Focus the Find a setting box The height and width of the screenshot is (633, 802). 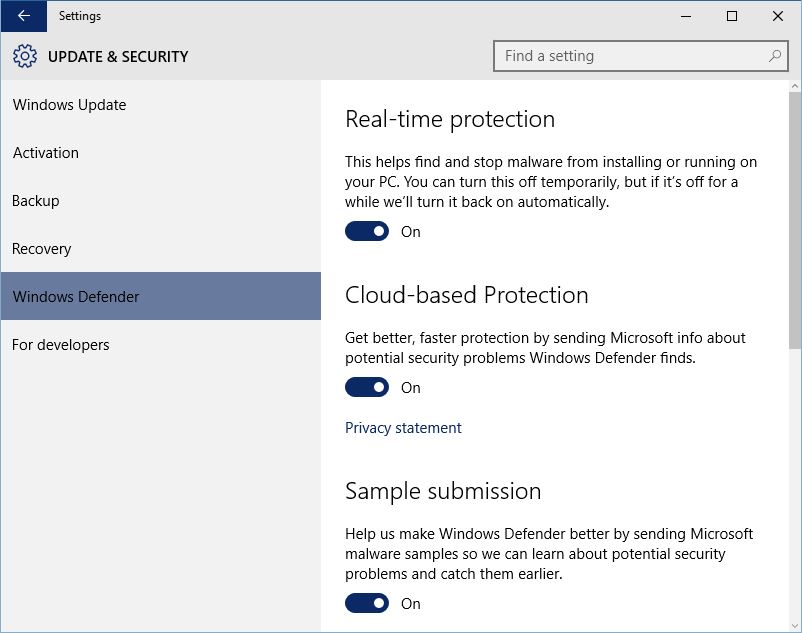pos(640,56)
